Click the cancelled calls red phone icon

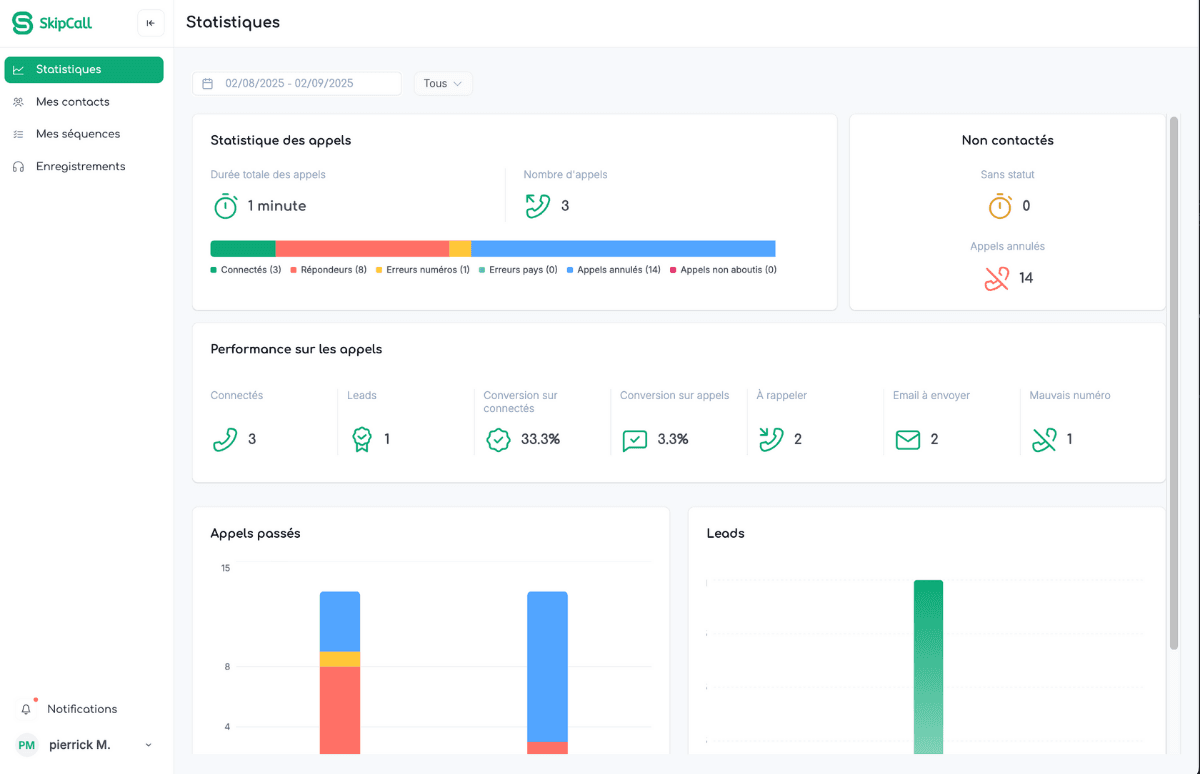pyautogui.click(x=997, y=278)
